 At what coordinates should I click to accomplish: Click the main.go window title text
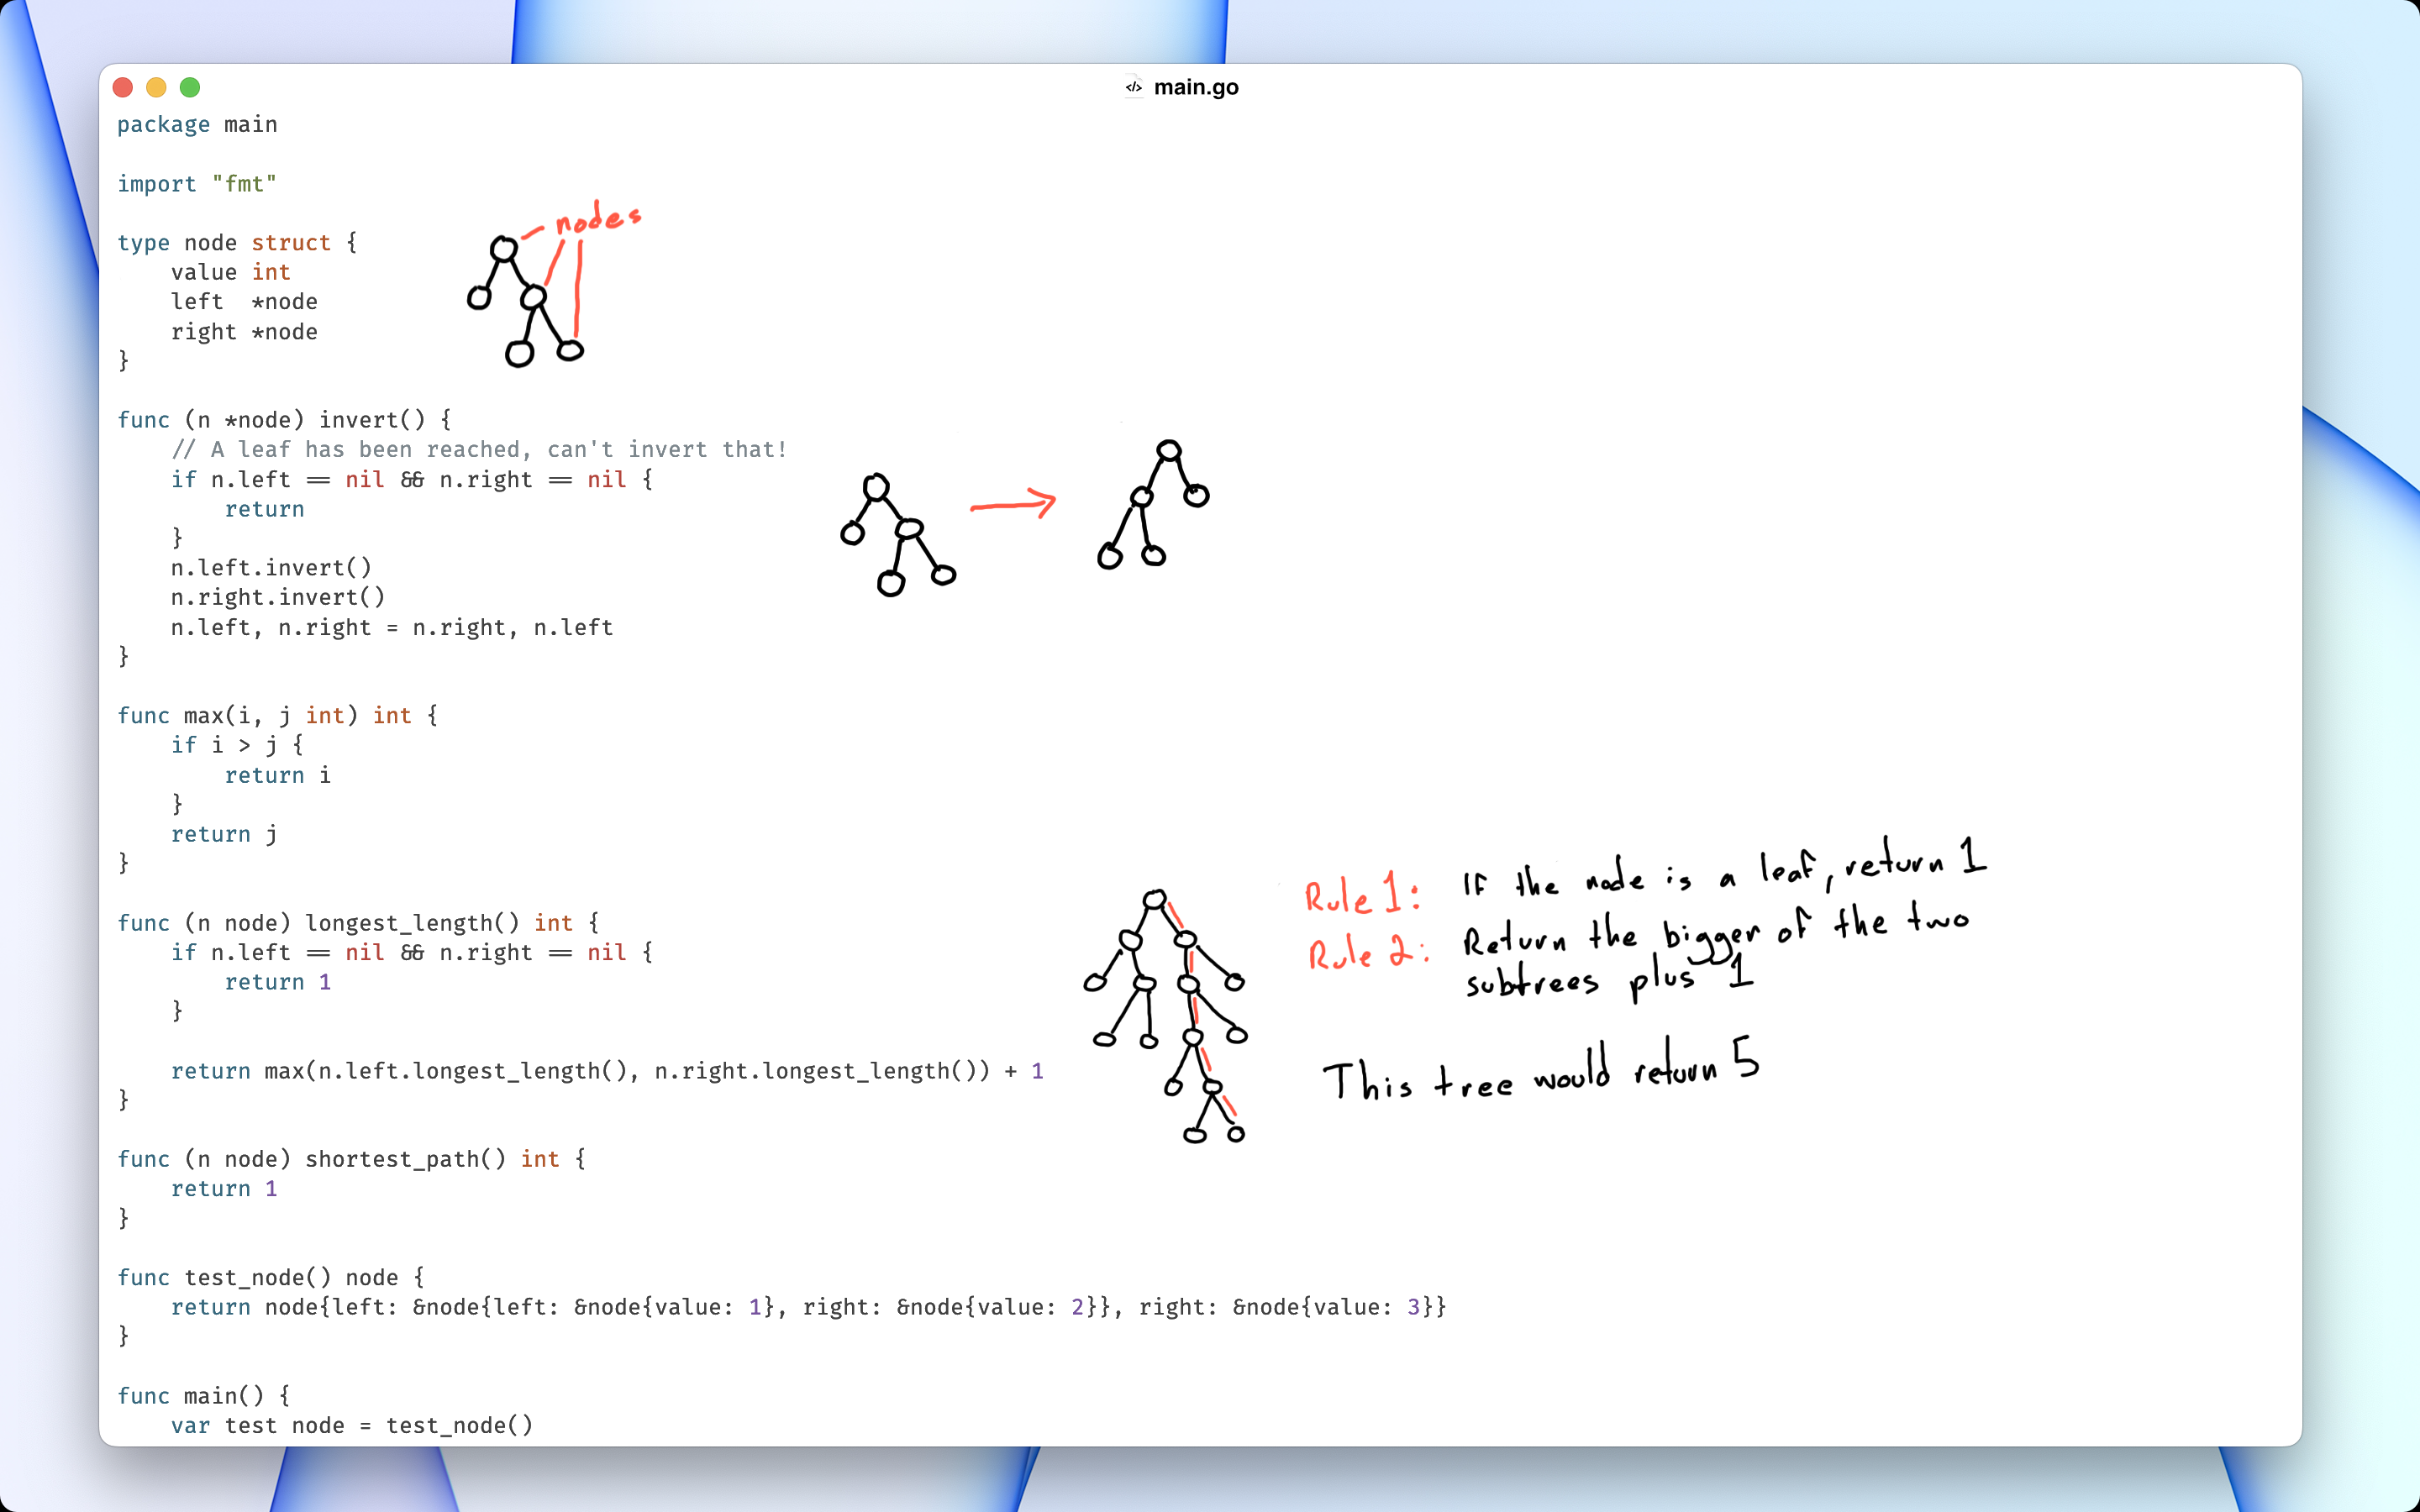(x=1196, y=87)
